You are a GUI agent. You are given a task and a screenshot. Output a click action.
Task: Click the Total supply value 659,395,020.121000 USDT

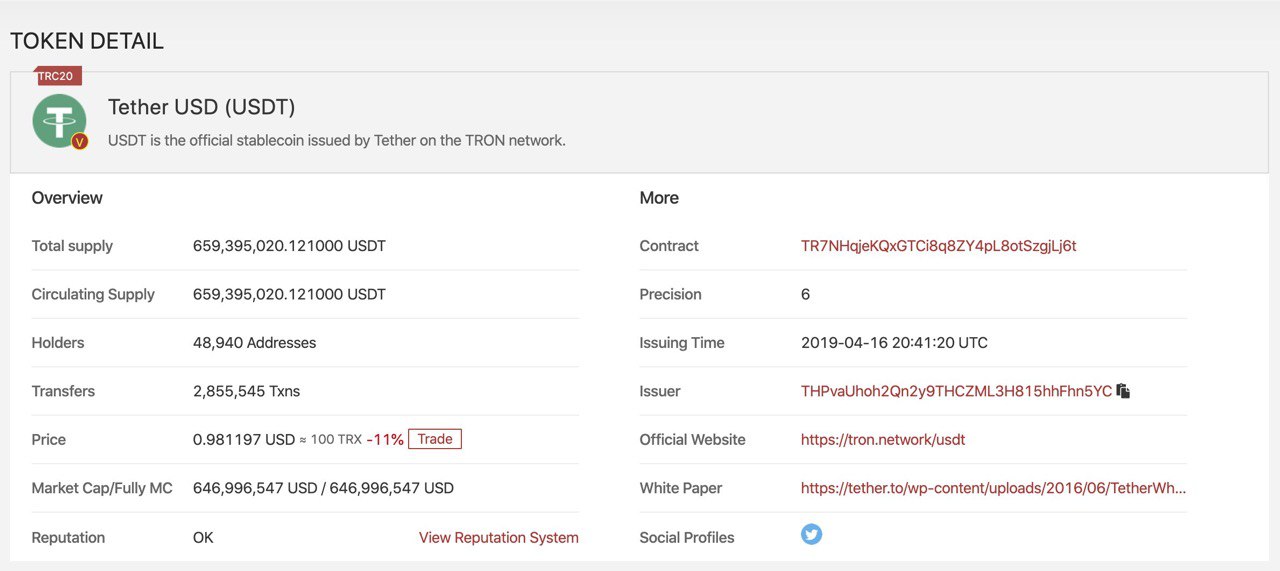click(x=289, y=246)
